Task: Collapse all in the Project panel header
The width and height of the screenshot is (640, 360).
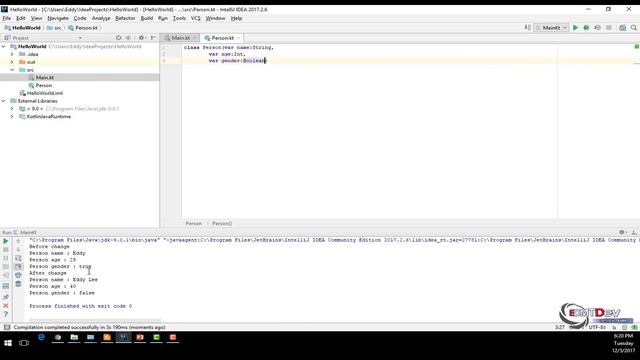Action: coord(128,38)
